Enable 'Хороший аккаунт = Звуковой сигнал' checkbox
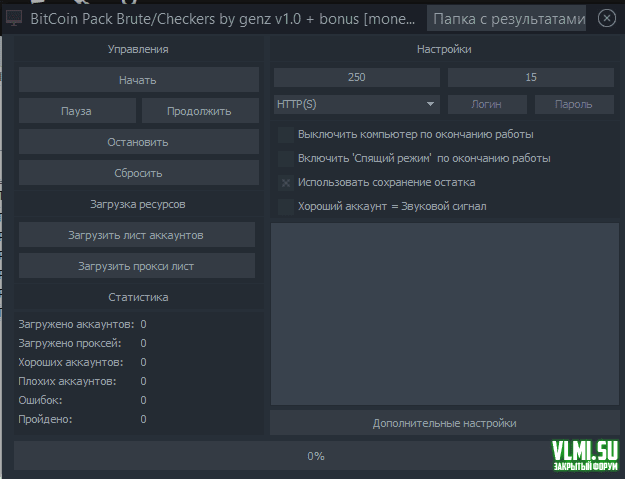 287,207
